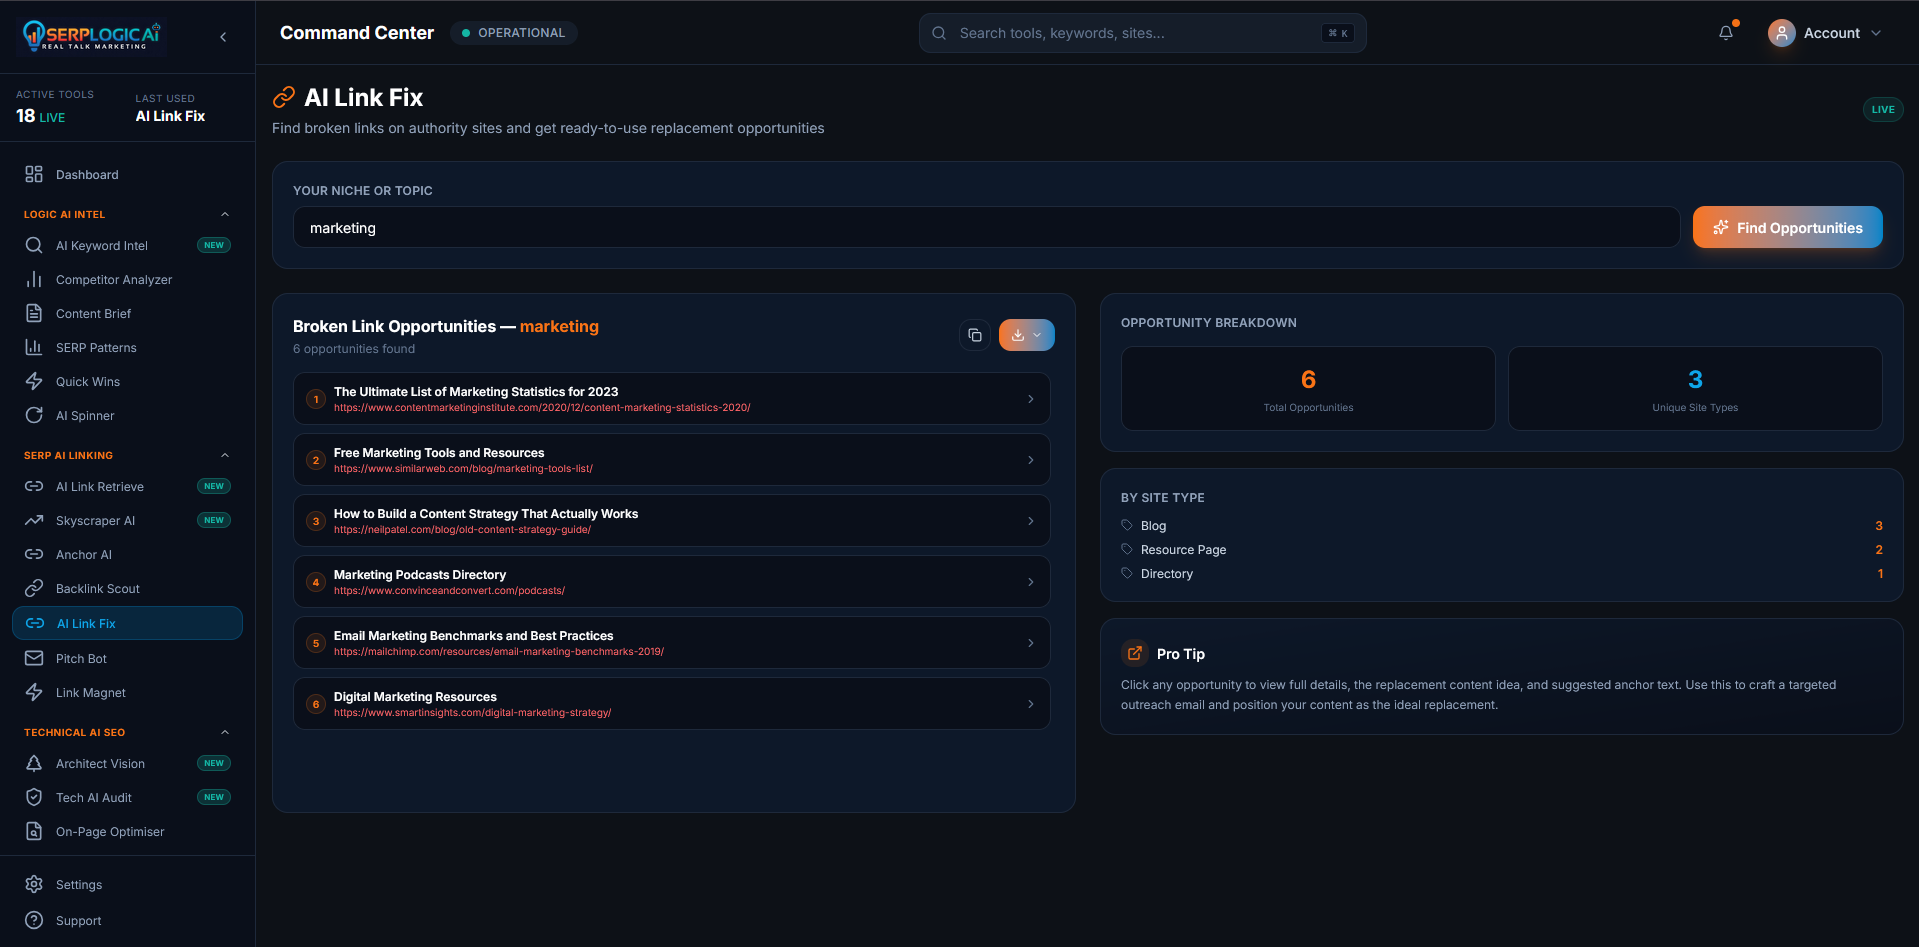Screen dimensions: 1919x947
Task: Click the LIVE badge beside AI Link Fix
Action: click(1883, 110)
